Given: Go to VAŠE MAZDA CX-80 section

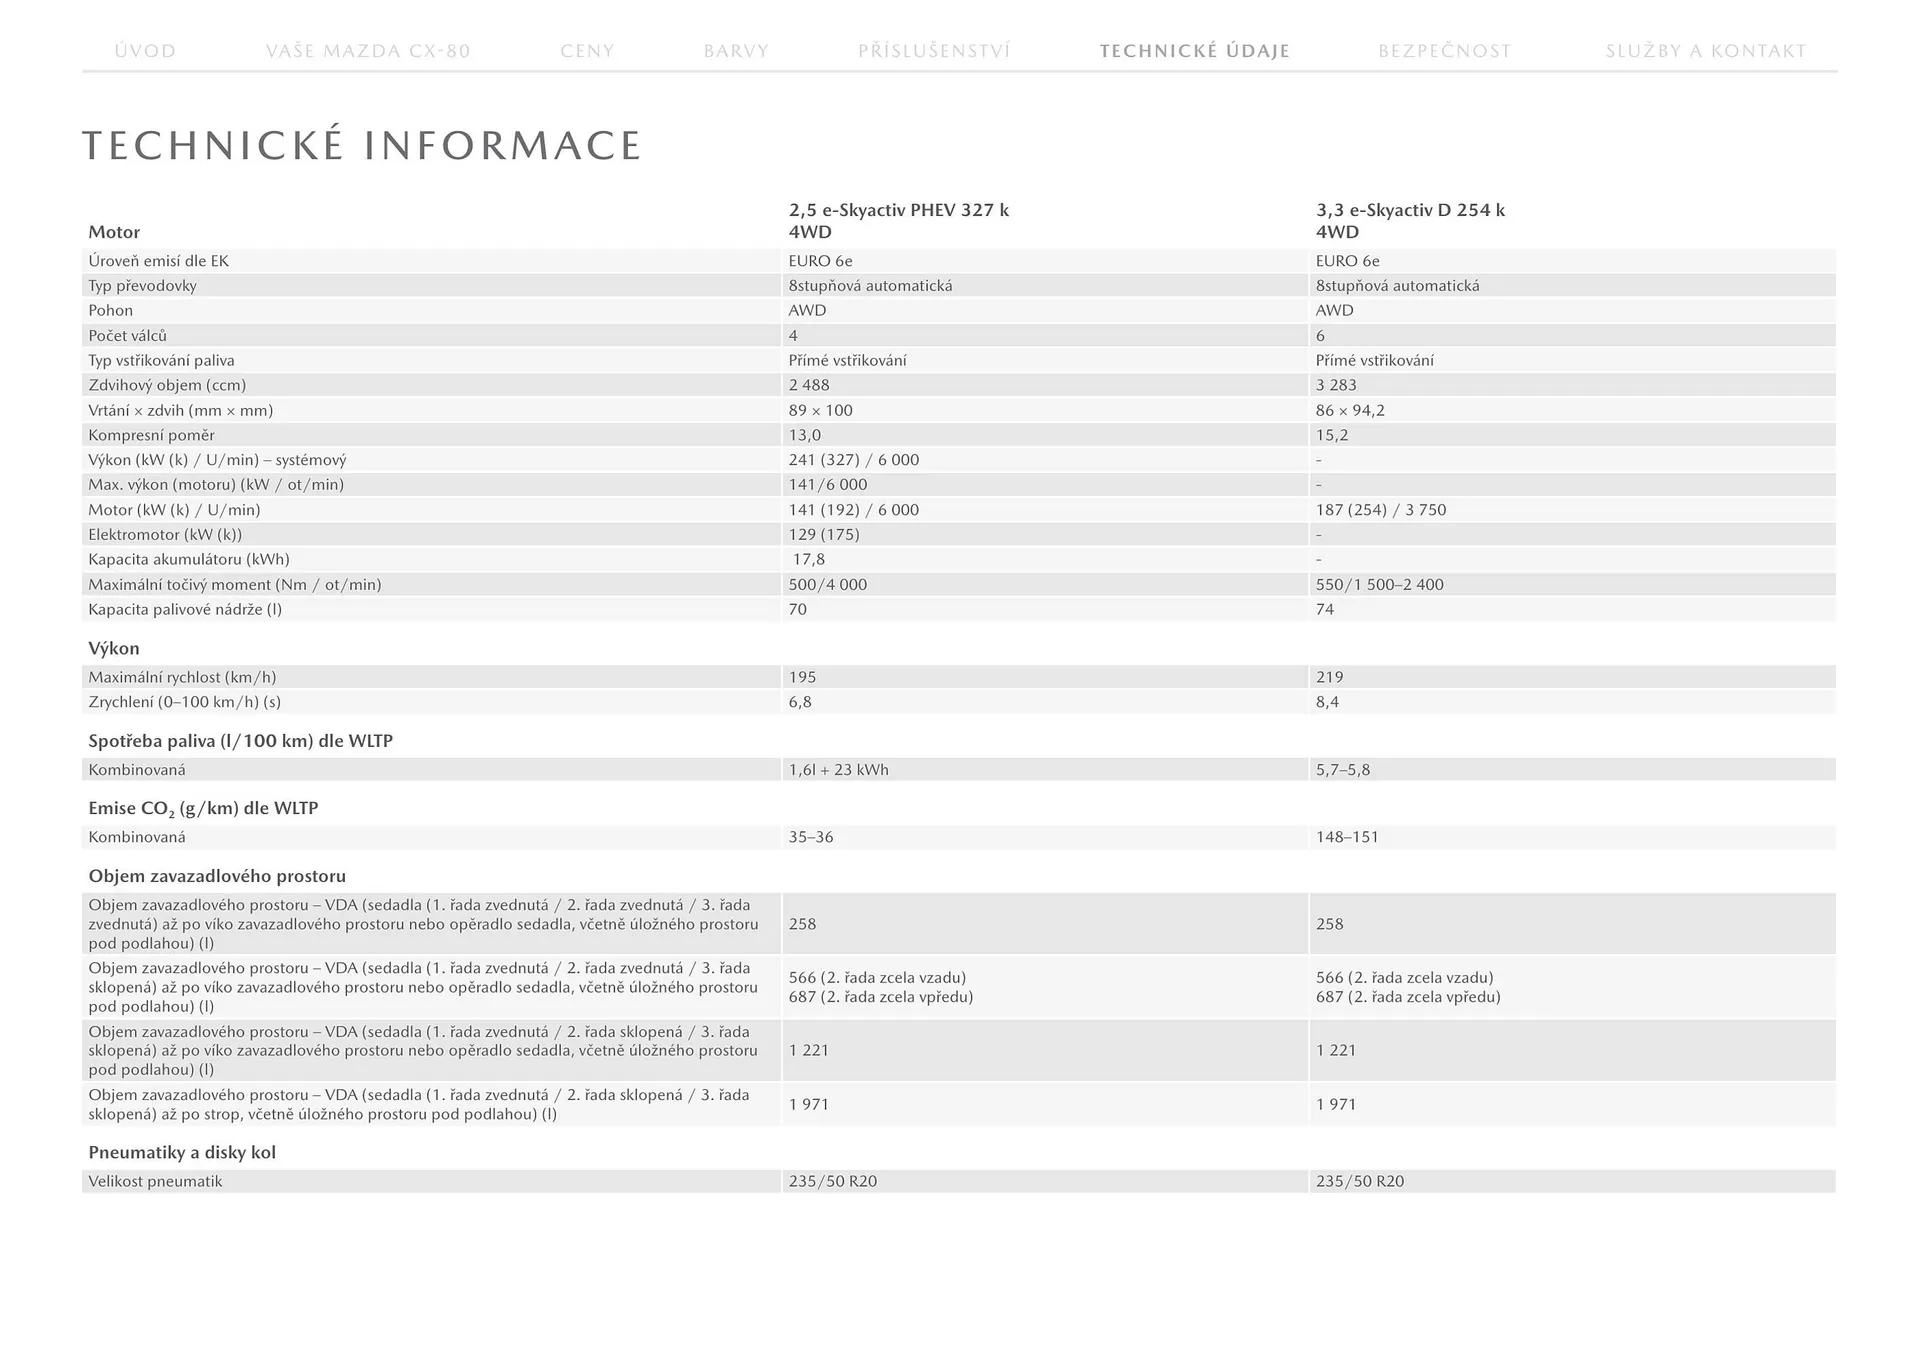Looking at the screenshot, I should (368, 51).
